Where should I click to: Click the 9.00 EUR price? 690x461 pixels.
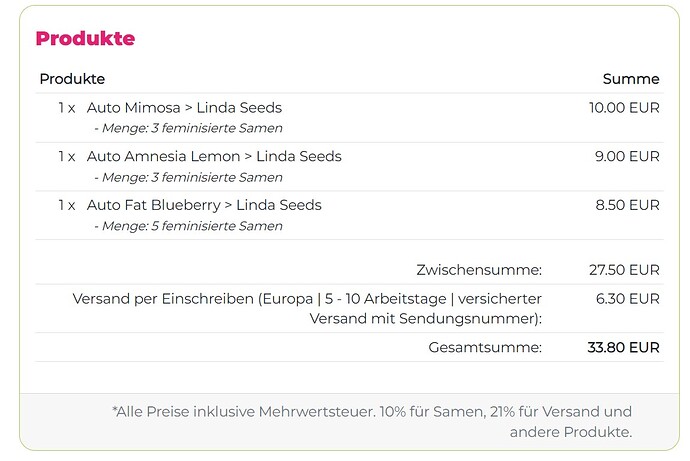click(x=627, y=157)
